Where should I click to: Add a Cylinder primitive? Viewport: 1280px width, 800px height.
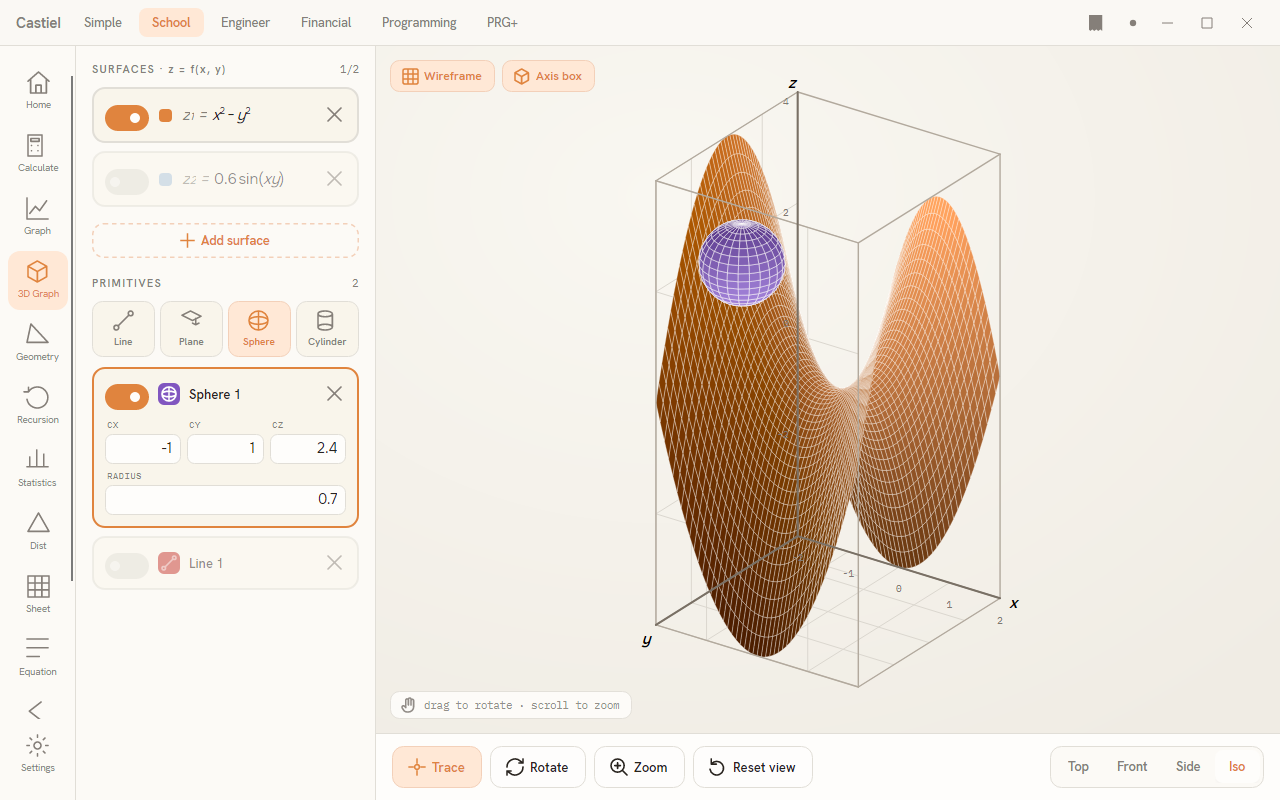327,329
